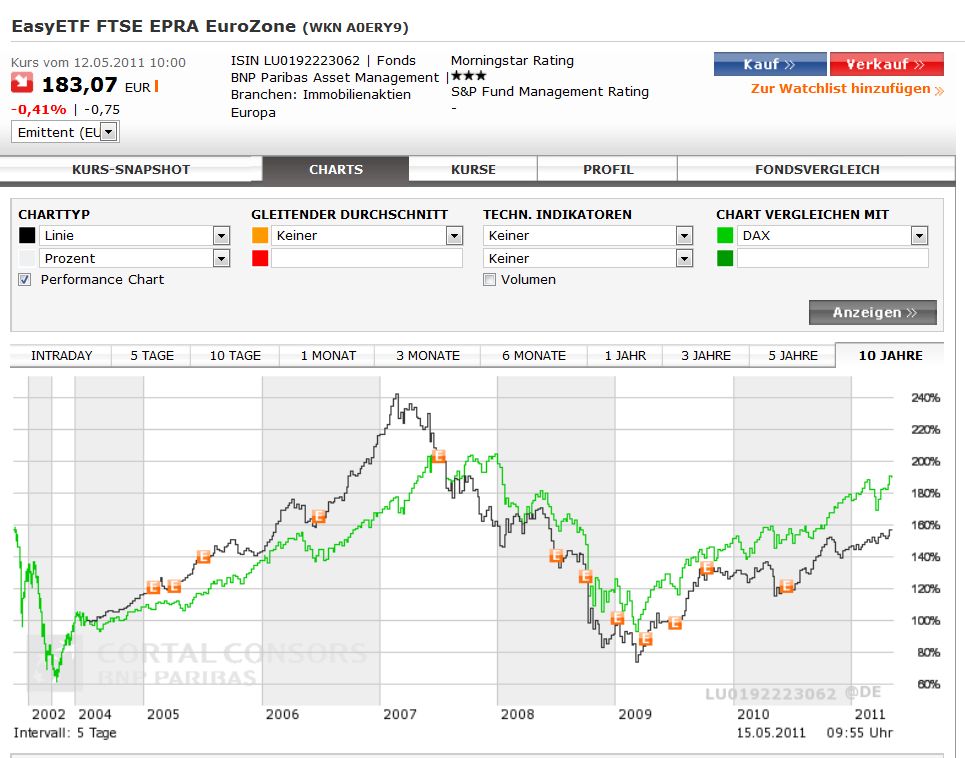
Task: Select the 10 JAHRE time range
Action: coord(890,356)
